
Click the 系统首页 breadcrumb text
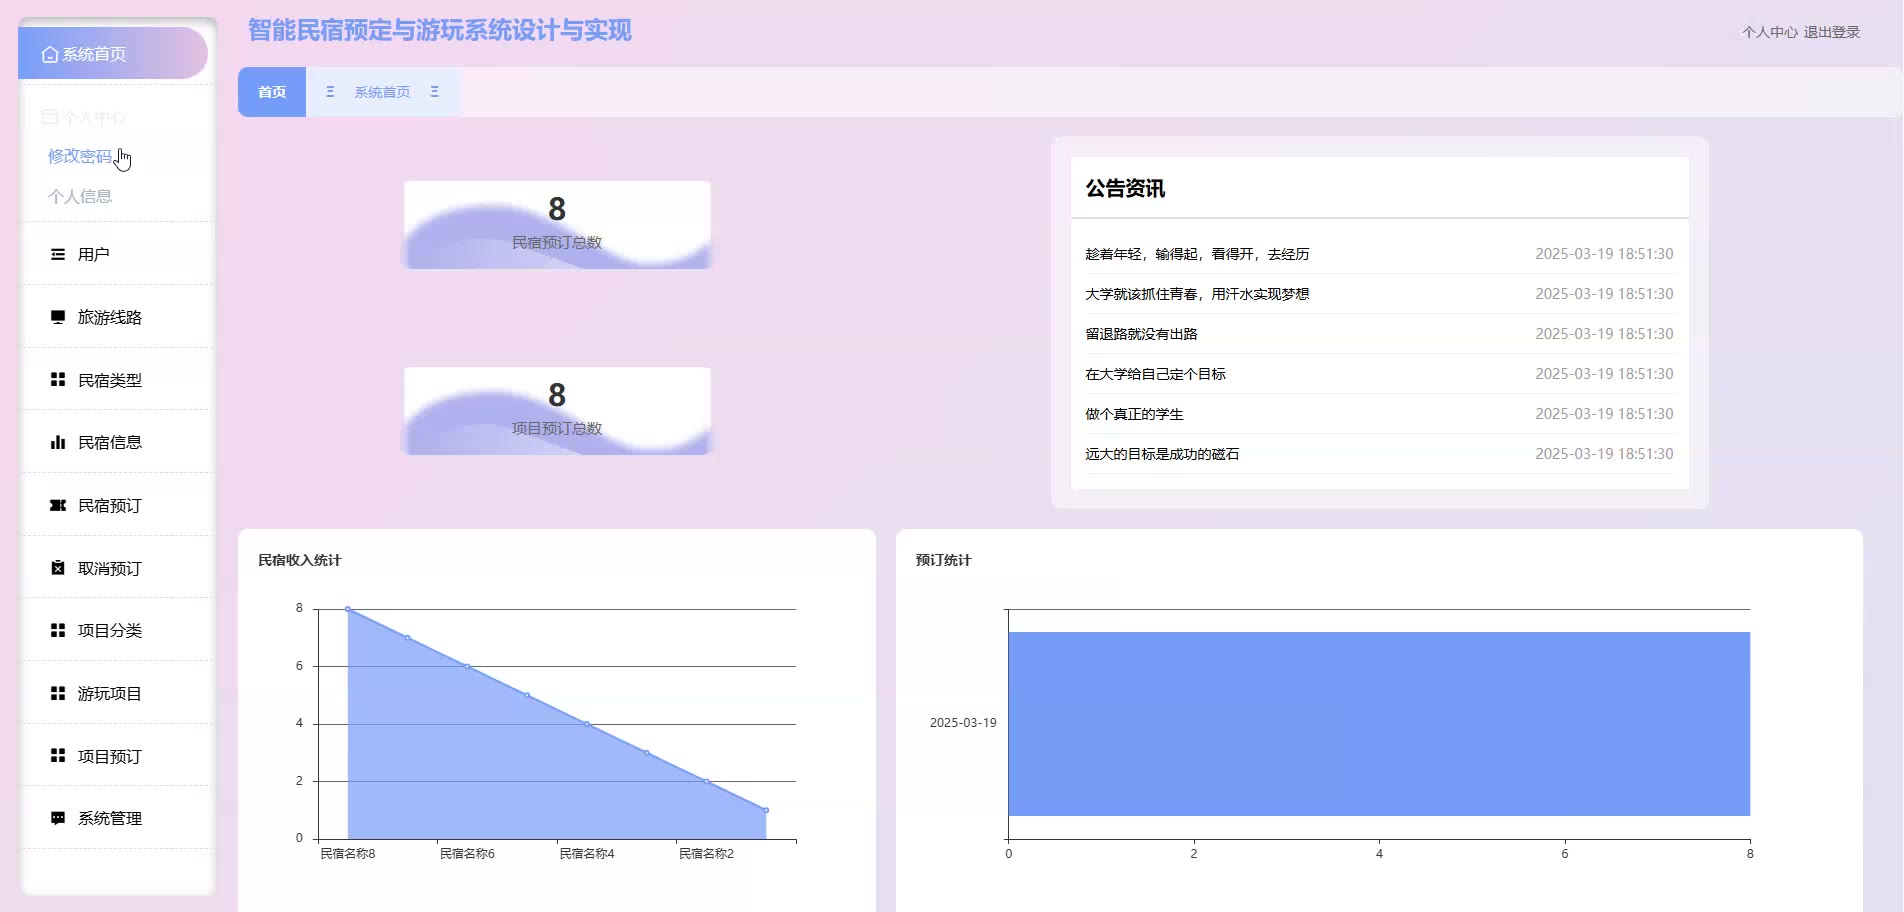click(382, 92)
